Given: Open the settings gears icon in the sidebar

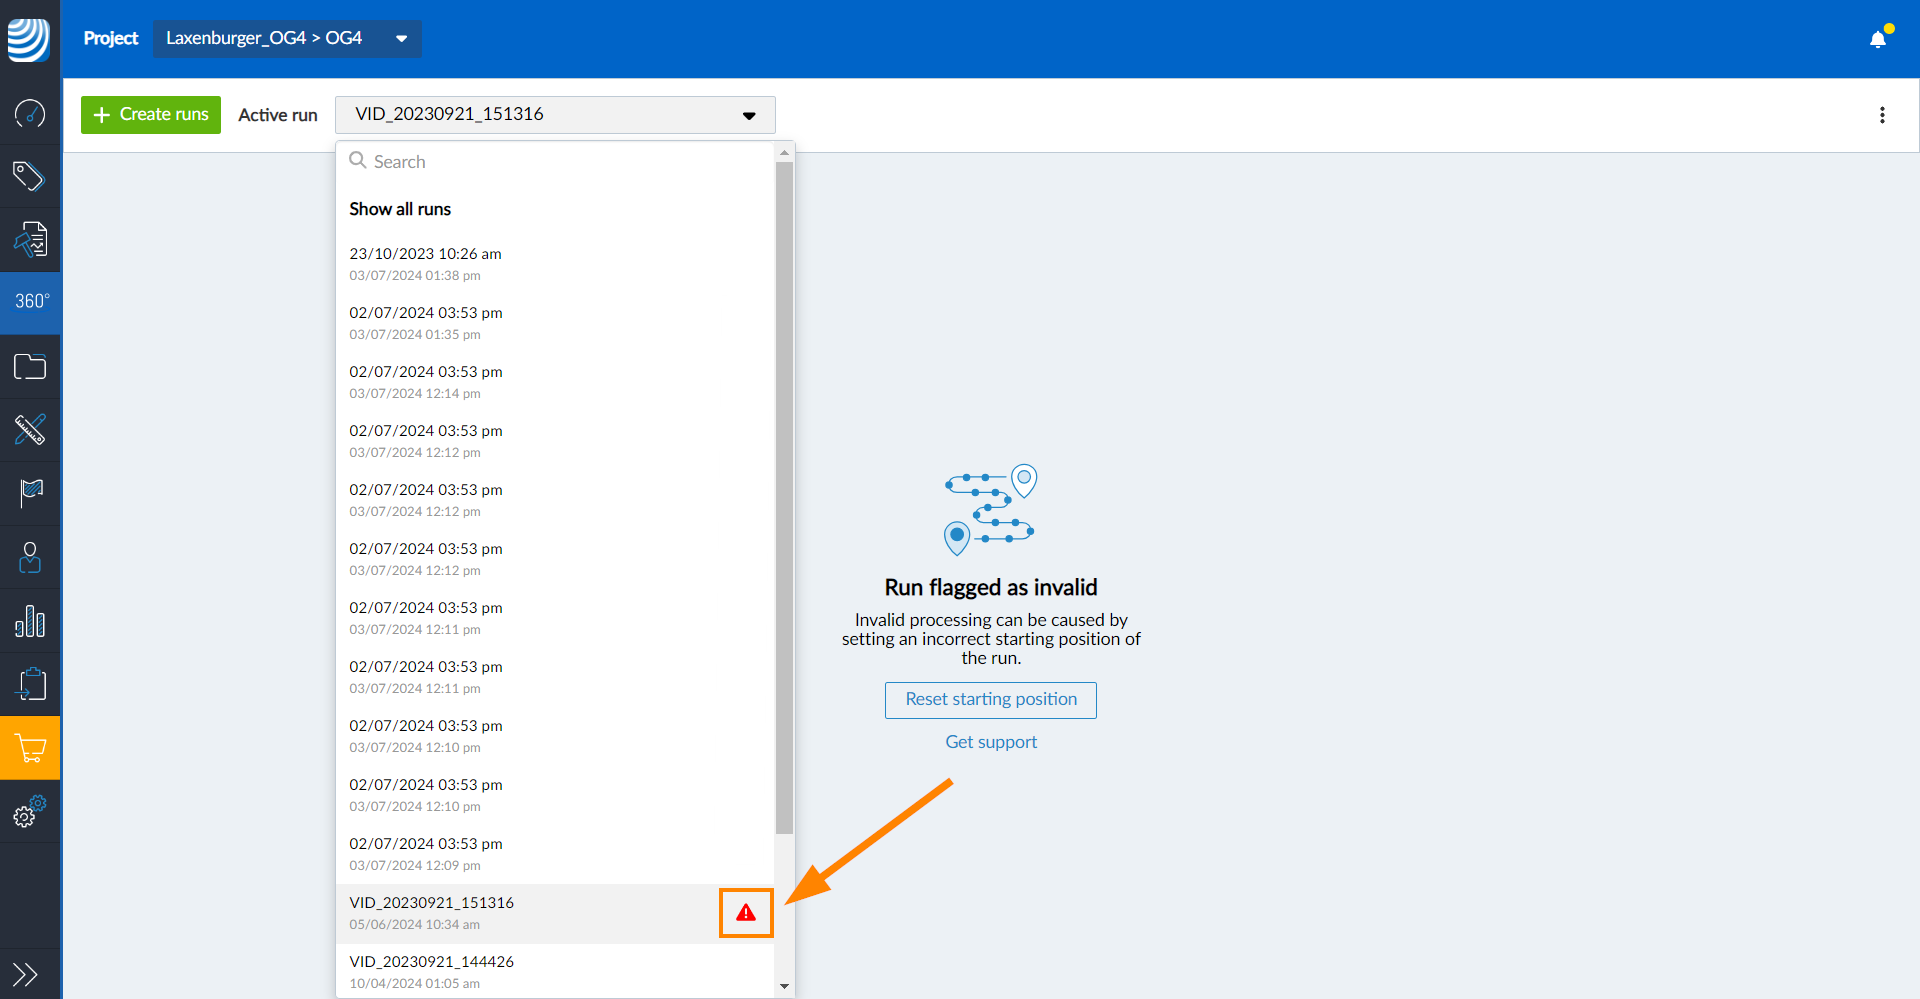Looking at the screenshot, I should pos(30,811).
